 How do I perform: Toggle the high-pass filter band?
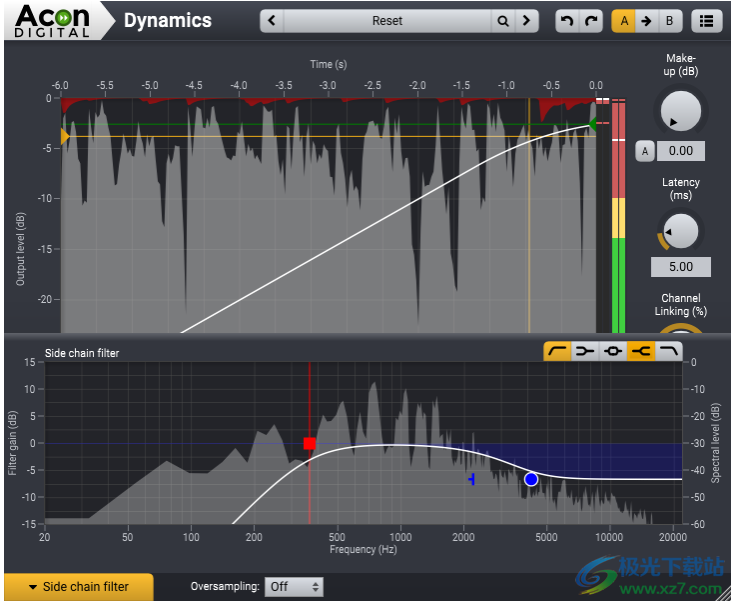[557, 351]
